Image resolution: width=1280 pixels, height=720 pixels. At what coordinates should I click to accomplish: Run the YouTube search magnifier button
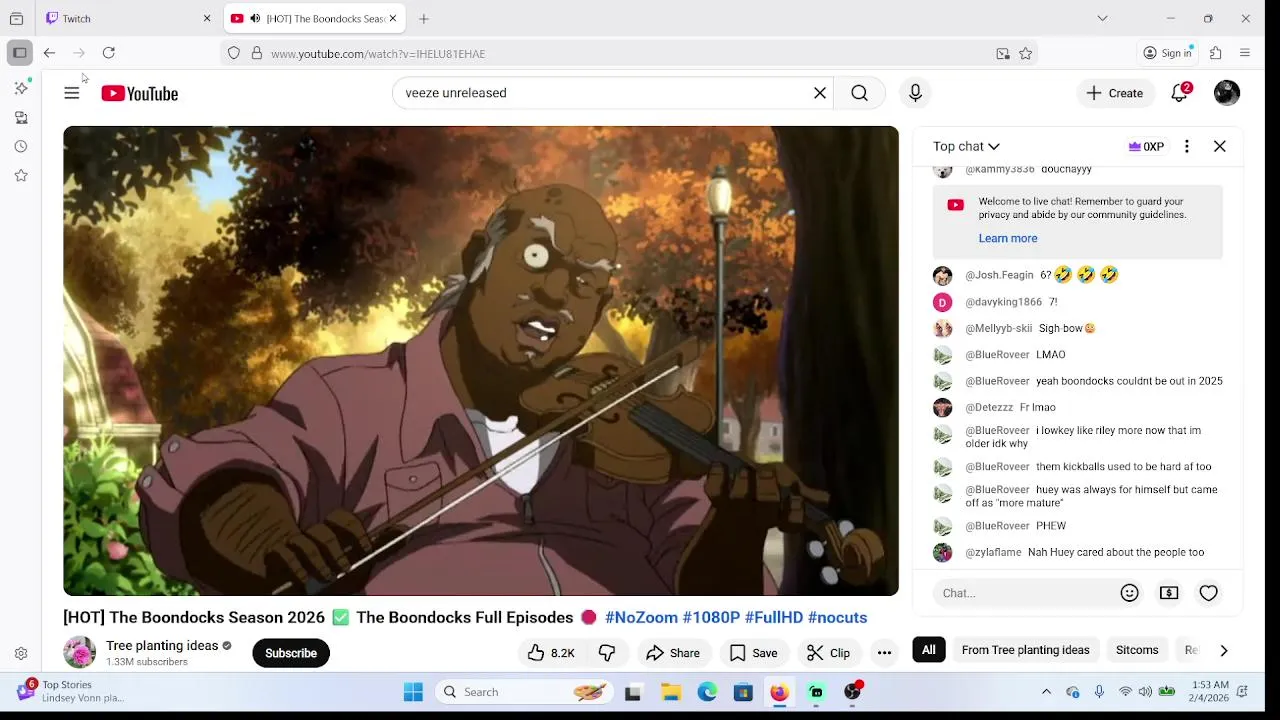click(860, 93)
